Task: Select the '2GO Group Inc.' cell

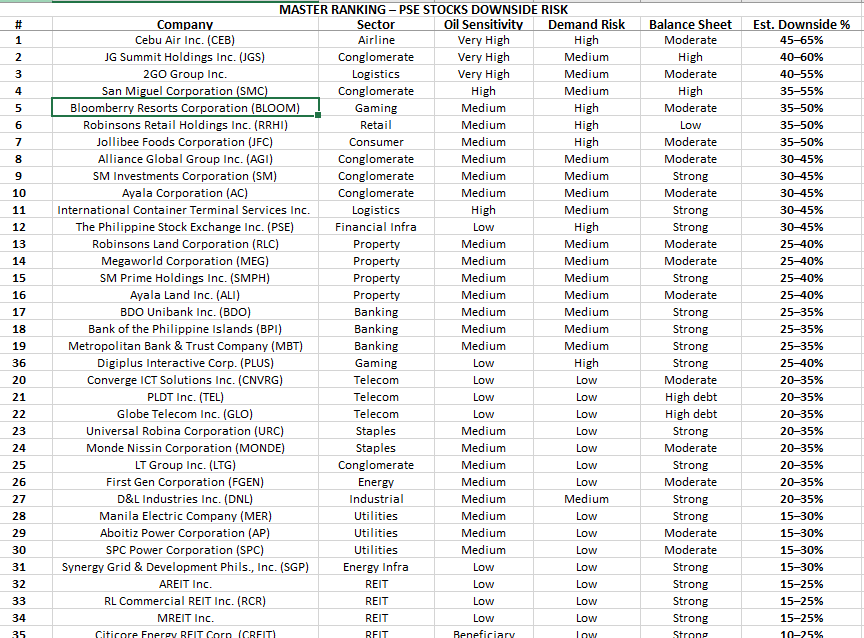Action: 185,74
